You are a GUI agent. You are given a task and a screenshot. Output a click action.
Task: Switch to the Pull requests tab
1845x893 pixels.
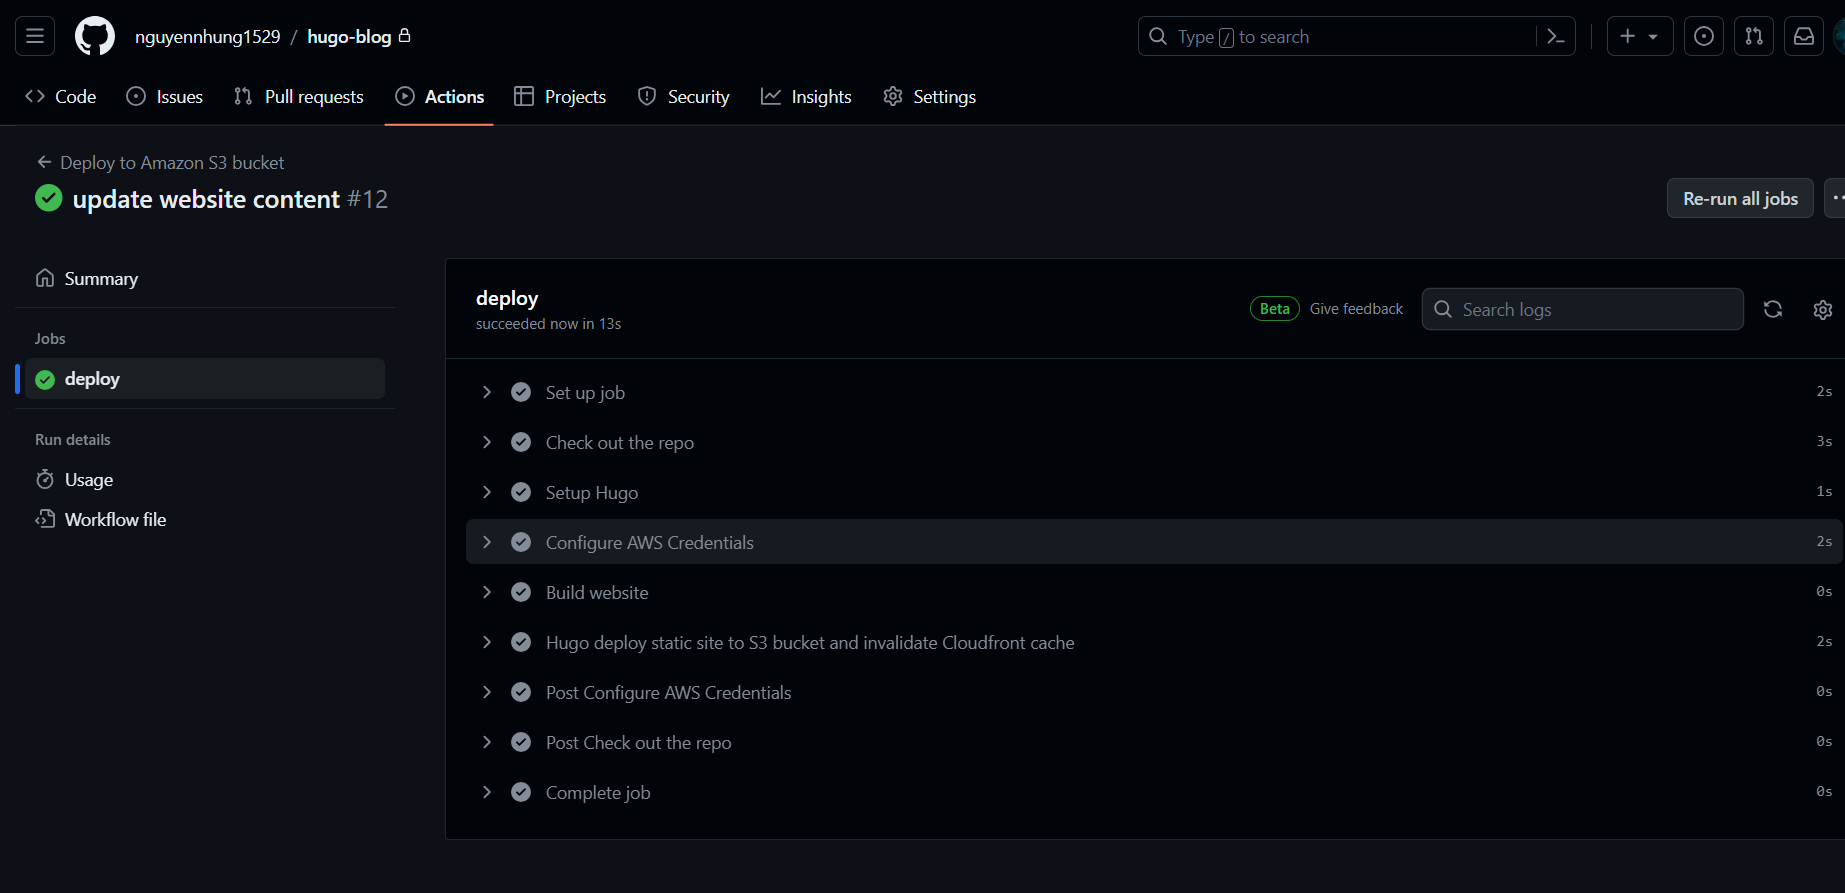[x=299, y=96]
